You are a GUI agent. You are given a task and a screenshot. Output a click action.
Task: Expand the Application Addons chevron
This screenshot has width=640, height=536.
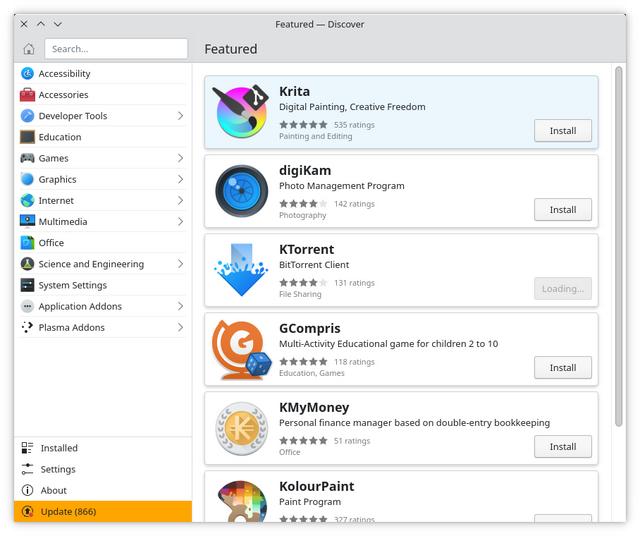pos(180,306)
